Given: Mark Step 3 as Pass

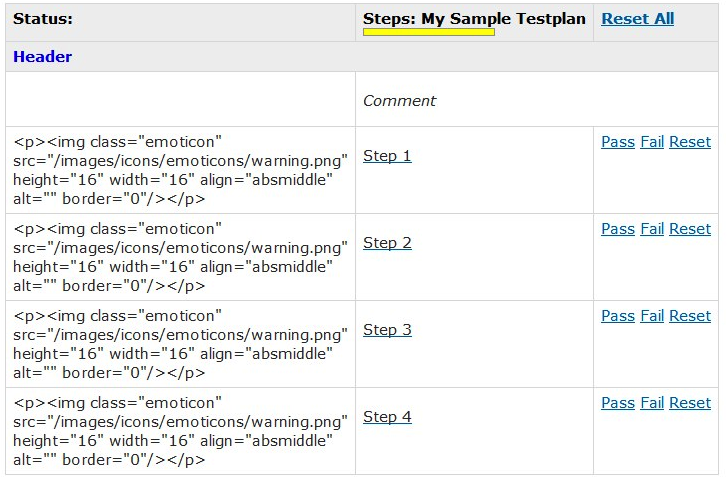Looking at the screenshot, I should click(617, 316).
